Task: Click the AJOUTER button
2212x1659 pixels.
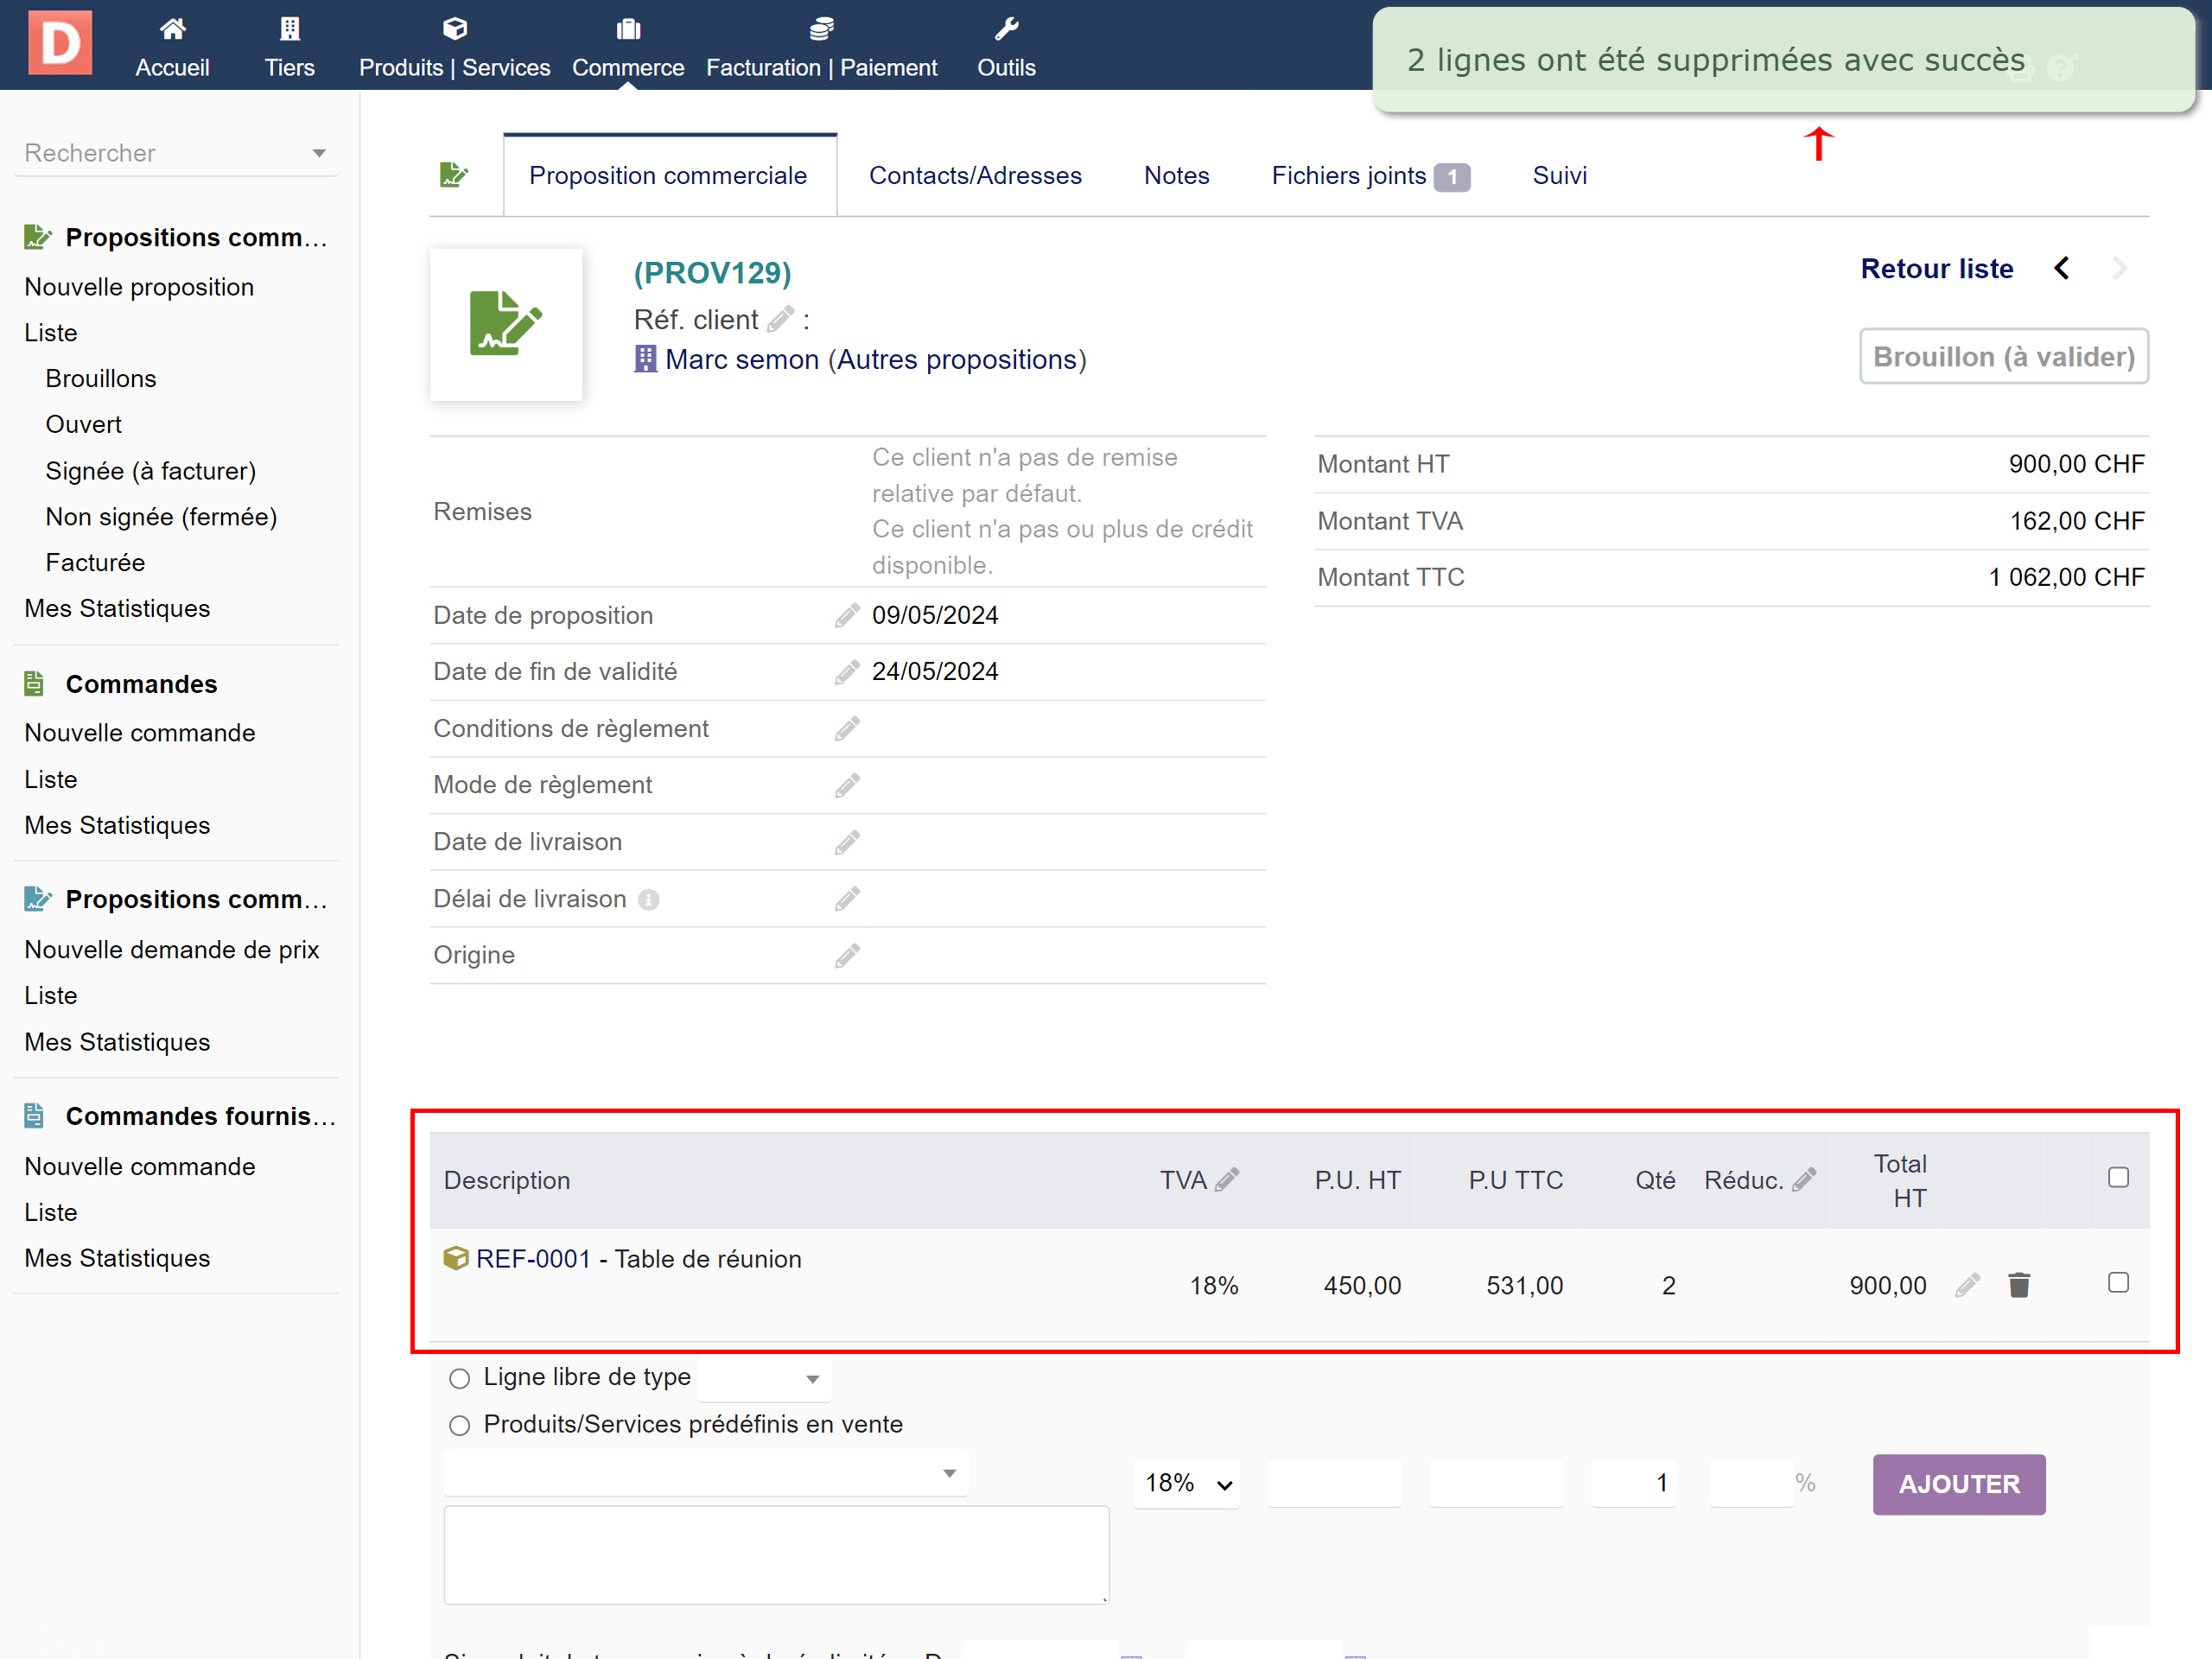Action: pyautogui.click(x=1957, y=1484)
